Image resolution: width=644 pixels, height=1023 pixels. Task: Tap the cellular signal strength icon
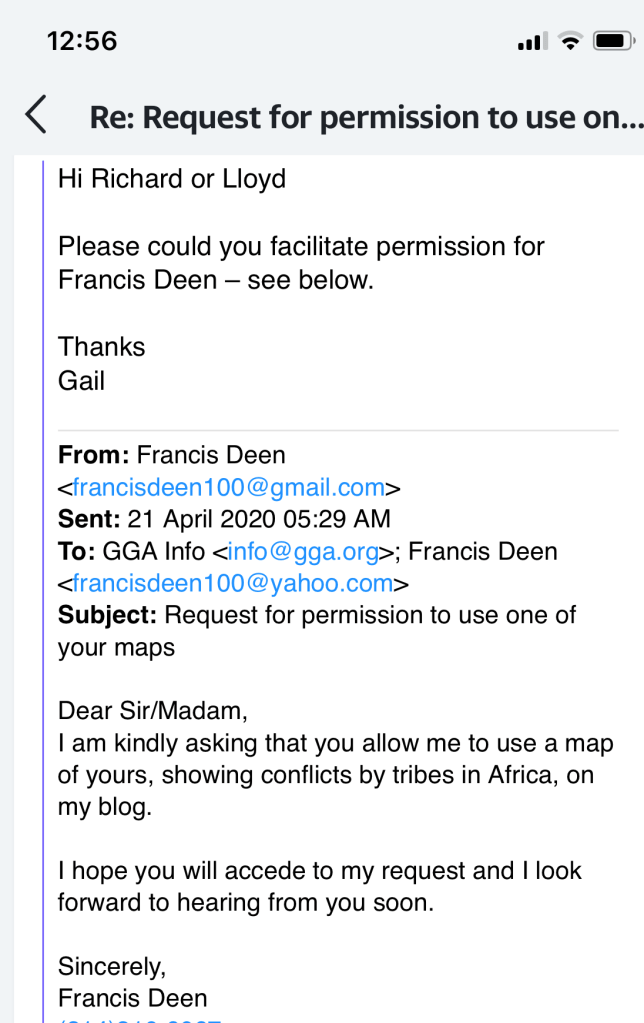[531, 42]
